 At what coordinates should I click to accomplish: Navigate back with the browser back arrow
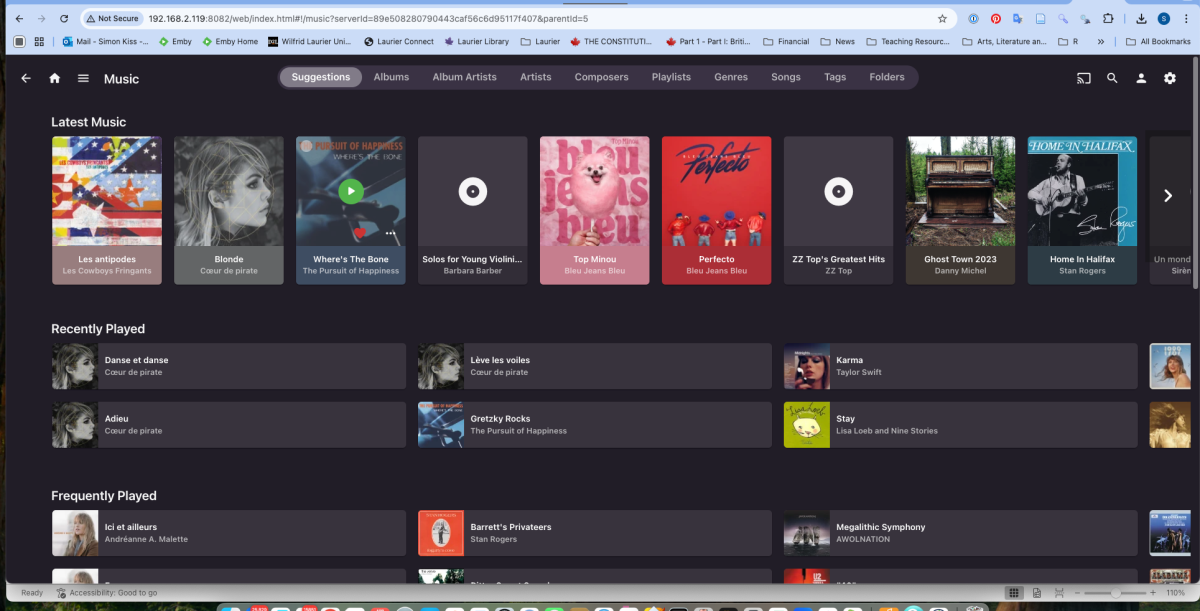(x=18, y=19)
